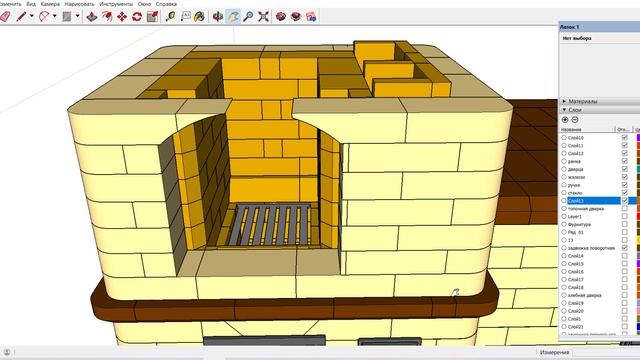Toggle visibility checkbox for Слой10
This screenshot has height=360, width=640.
[624, 138]
